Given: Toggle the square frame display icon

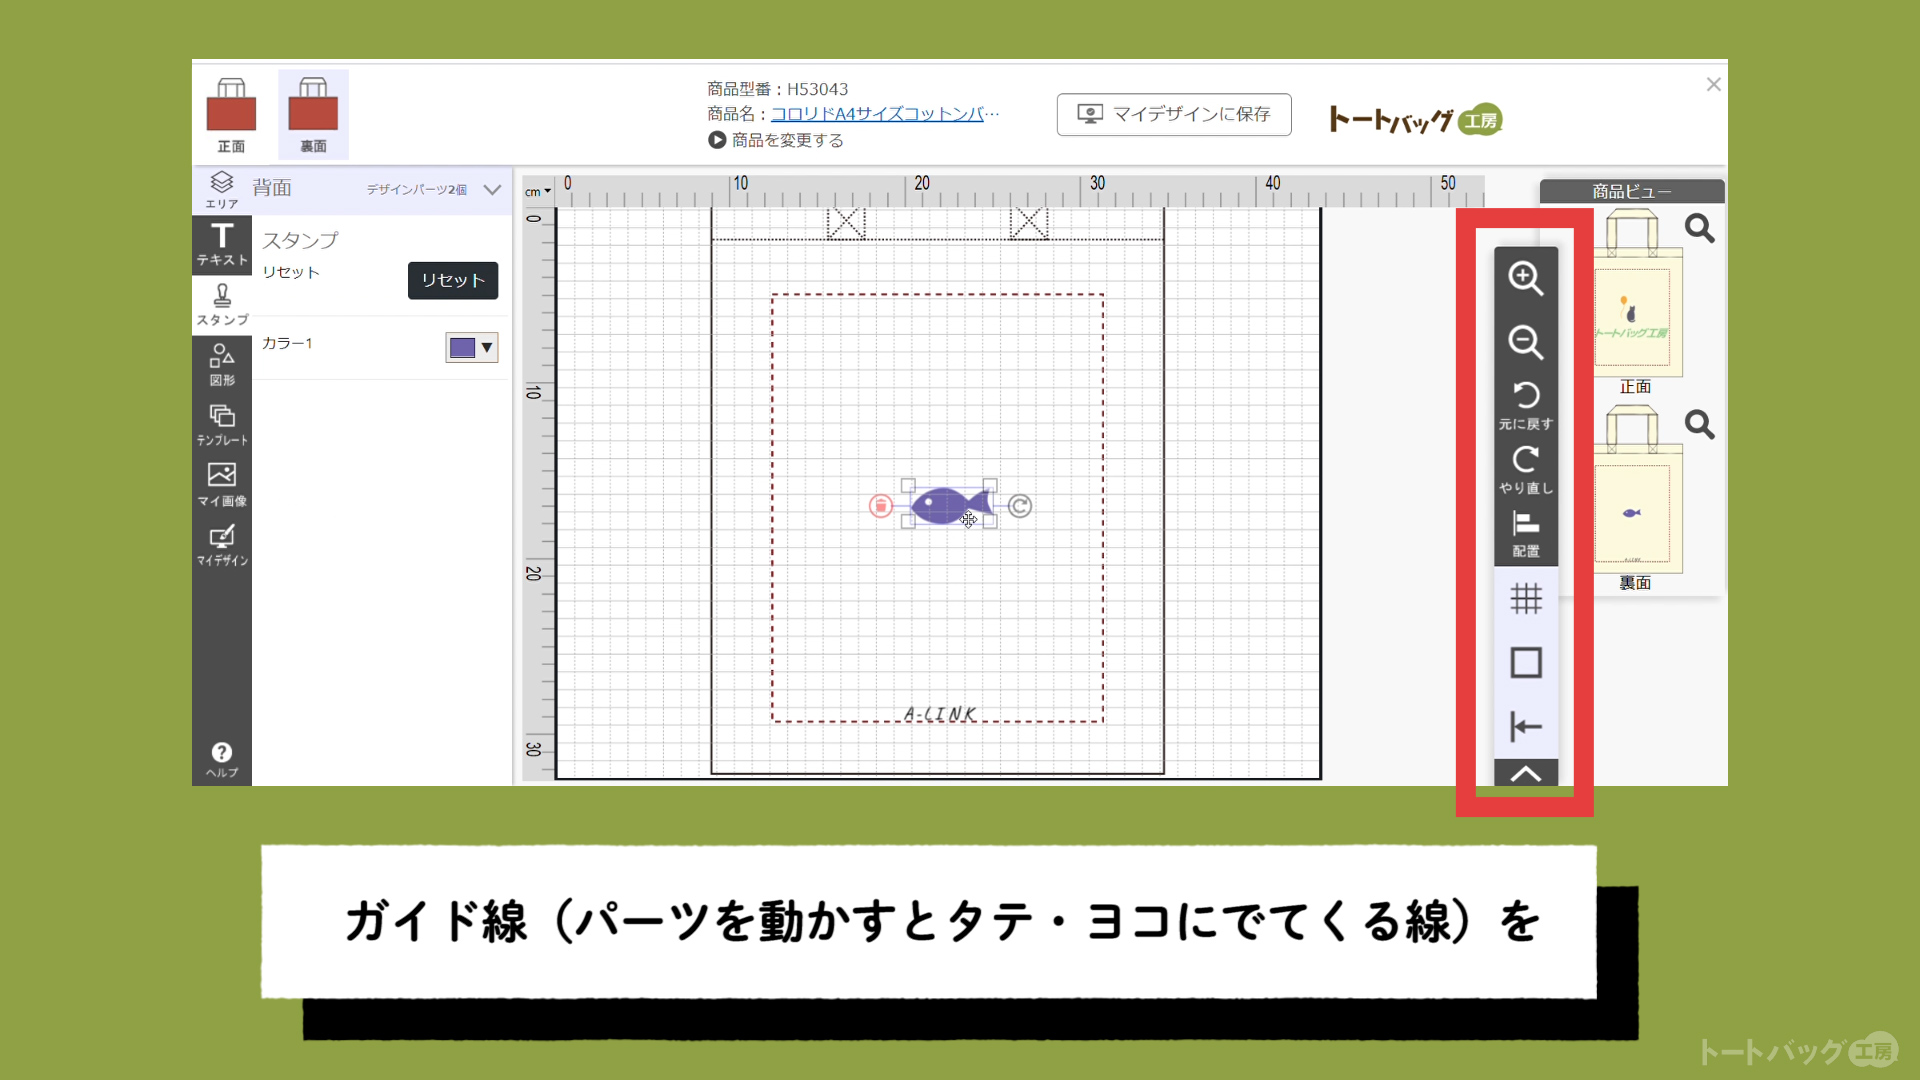Looking at the screenshot, I should point(1526,663).
